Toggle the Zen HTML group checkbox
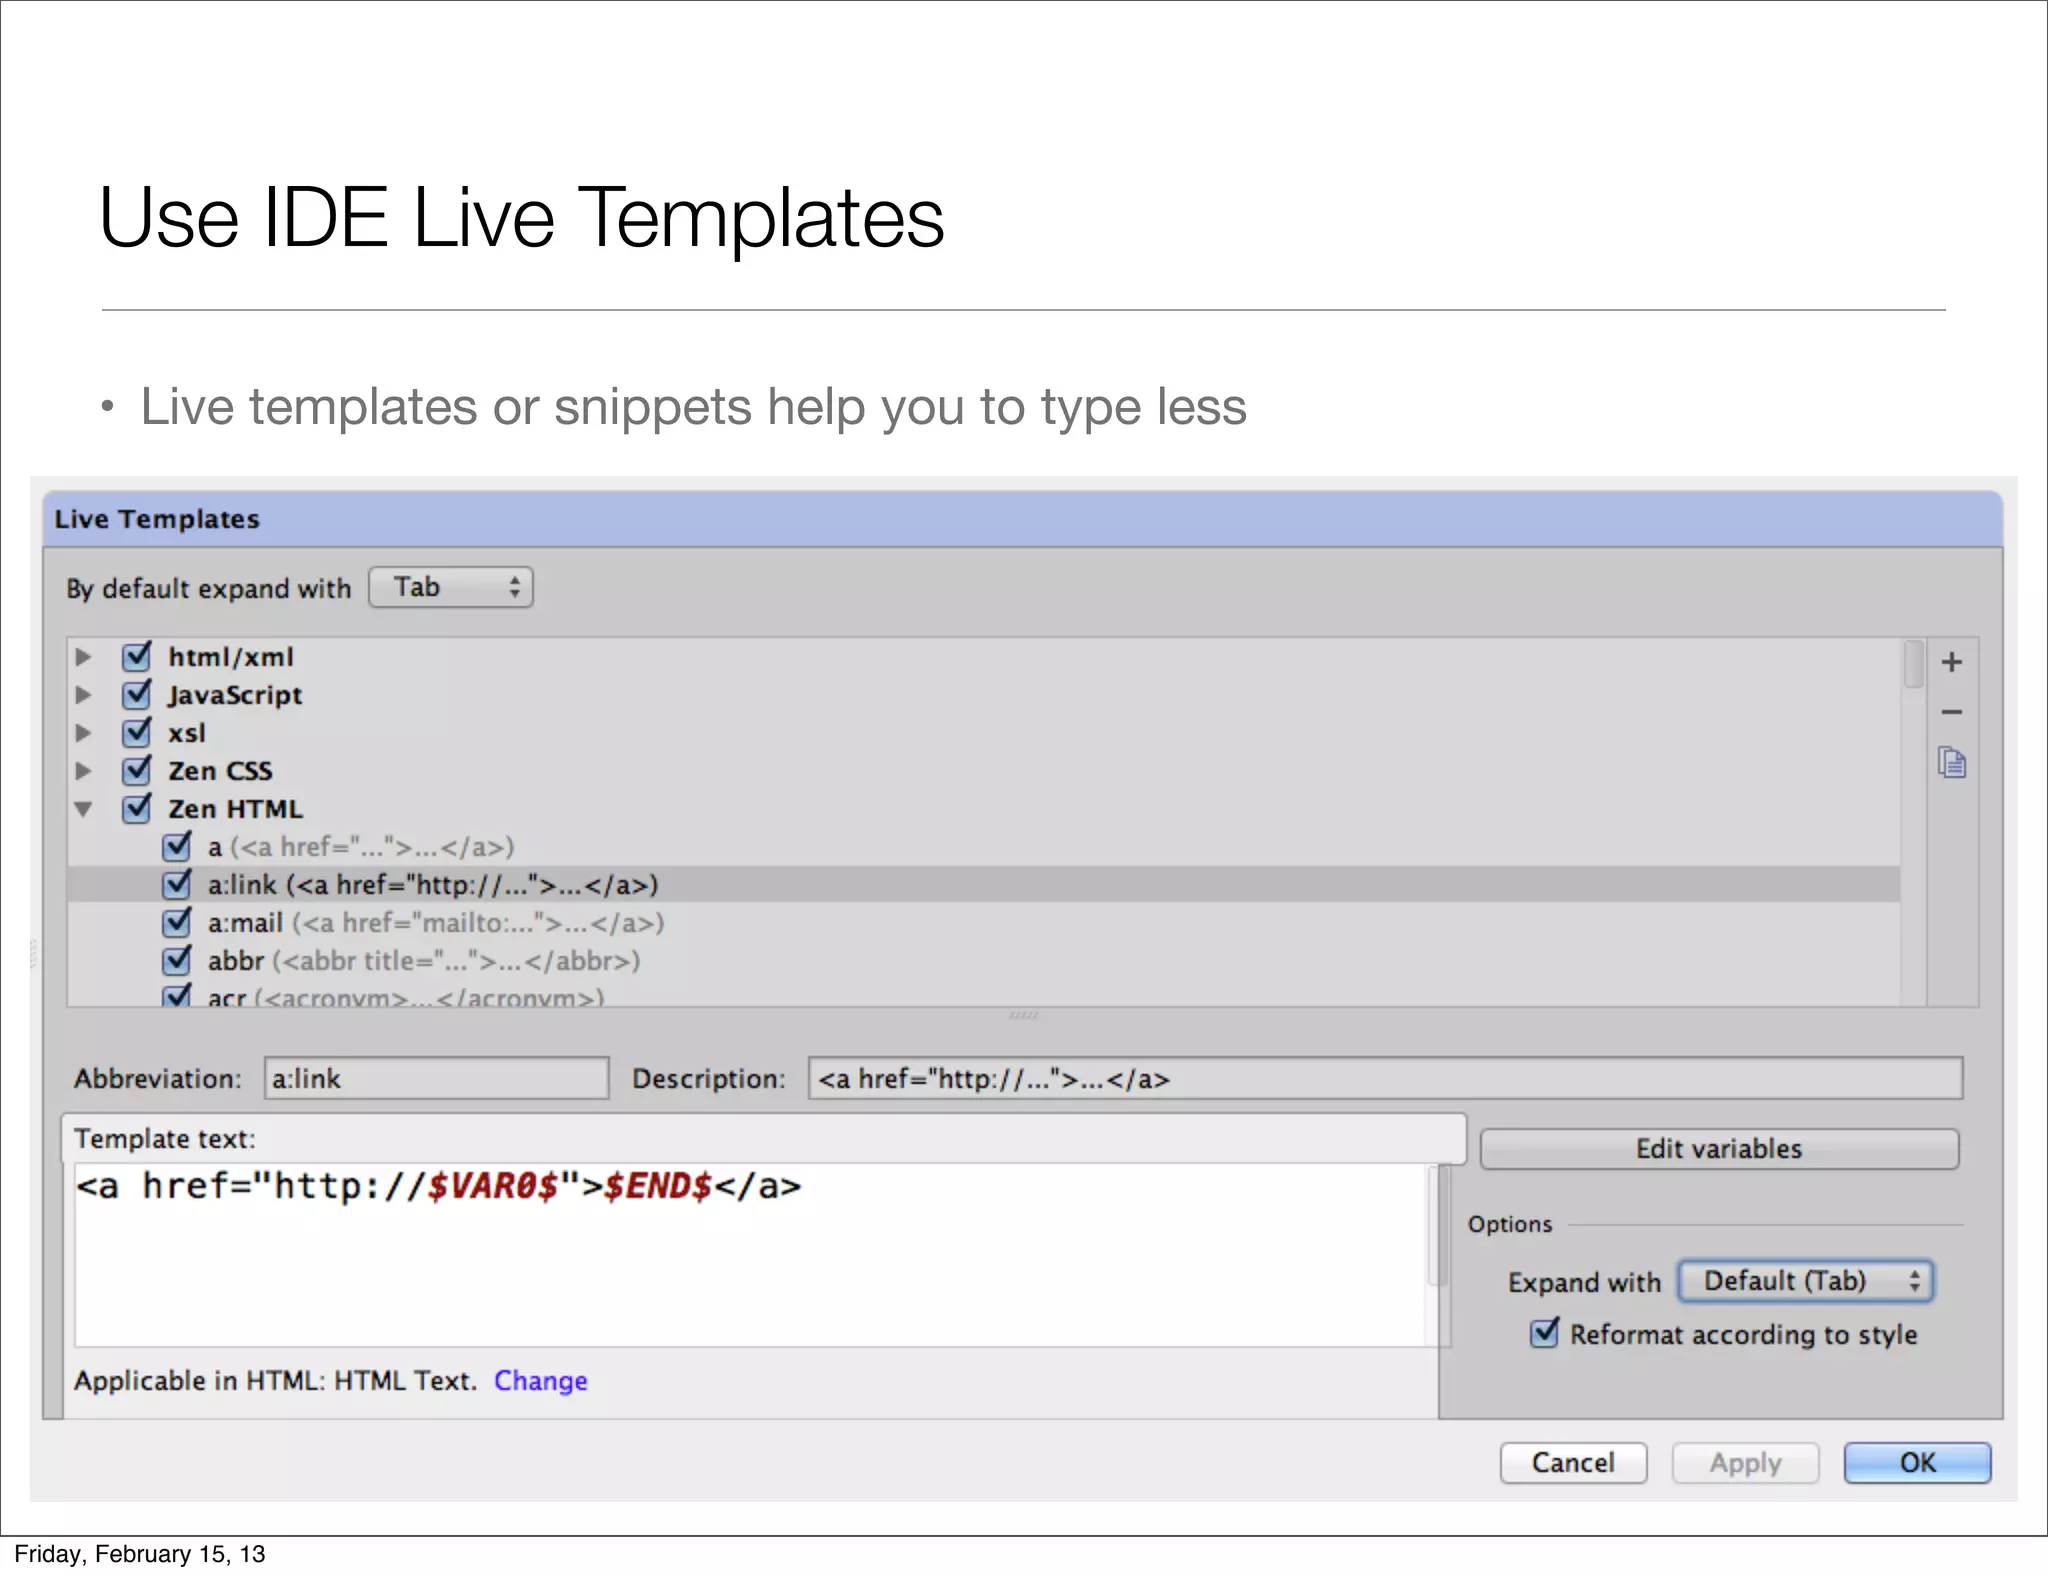2048x1576 pixels. [x=137, y=809]
